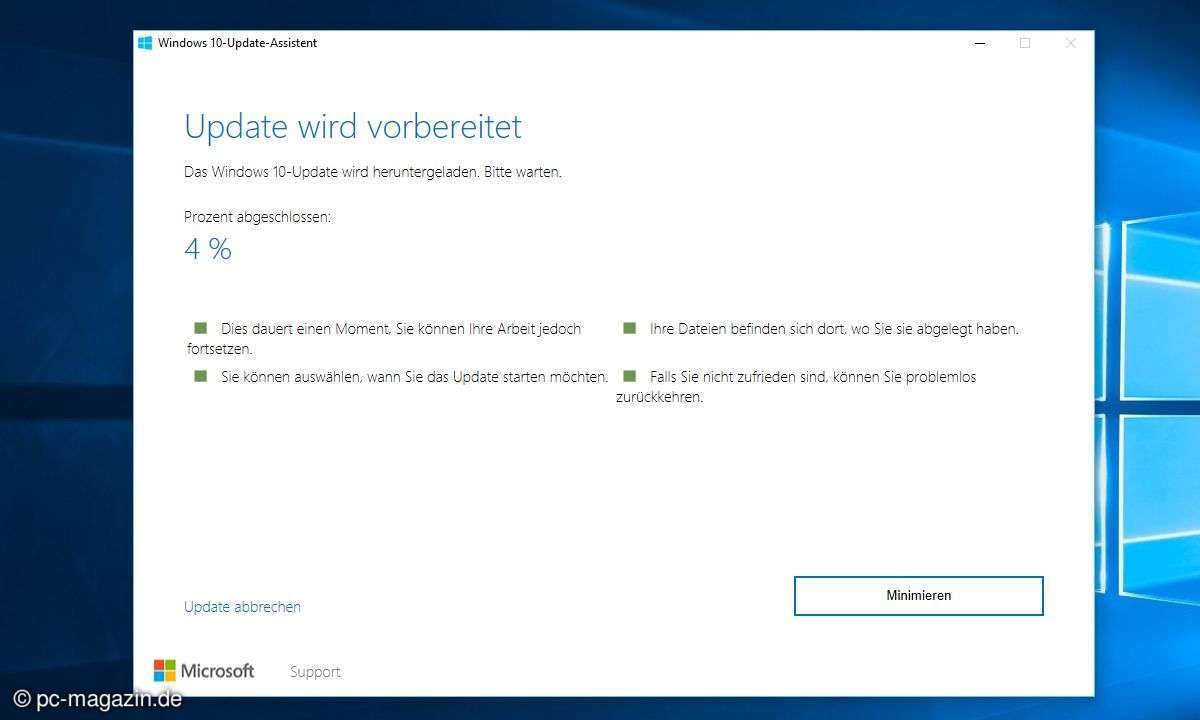
Task: Close the Update-Assistent window
Action: pos(1070,43)
